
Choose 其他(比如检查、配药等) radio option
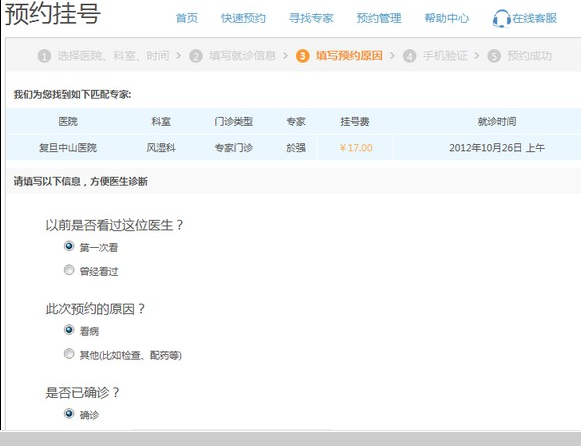pyautogui.click(x=69, y=354)
